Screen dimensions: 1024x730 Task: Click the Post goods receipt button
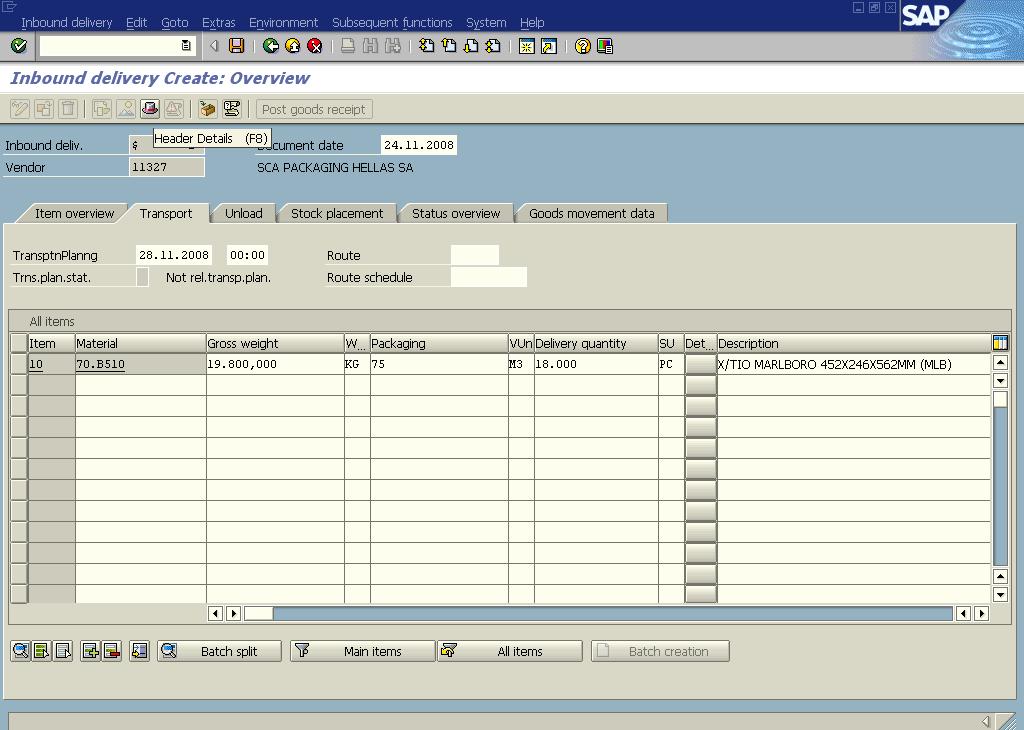313,109
